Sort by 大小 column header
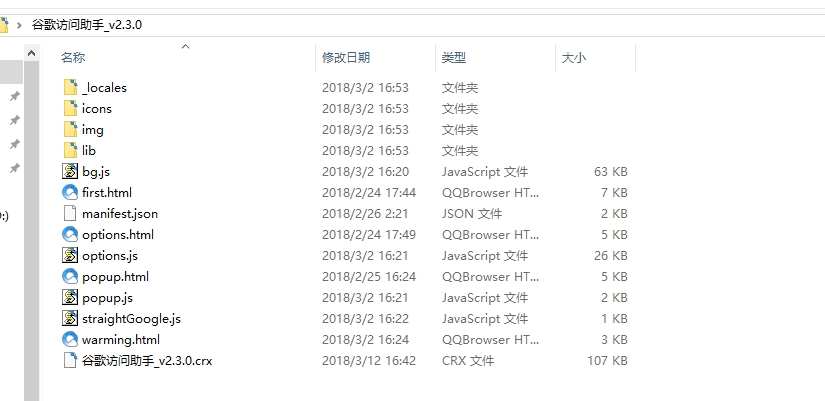This screenshot has width=825, height=401. (x=573, y=59)
